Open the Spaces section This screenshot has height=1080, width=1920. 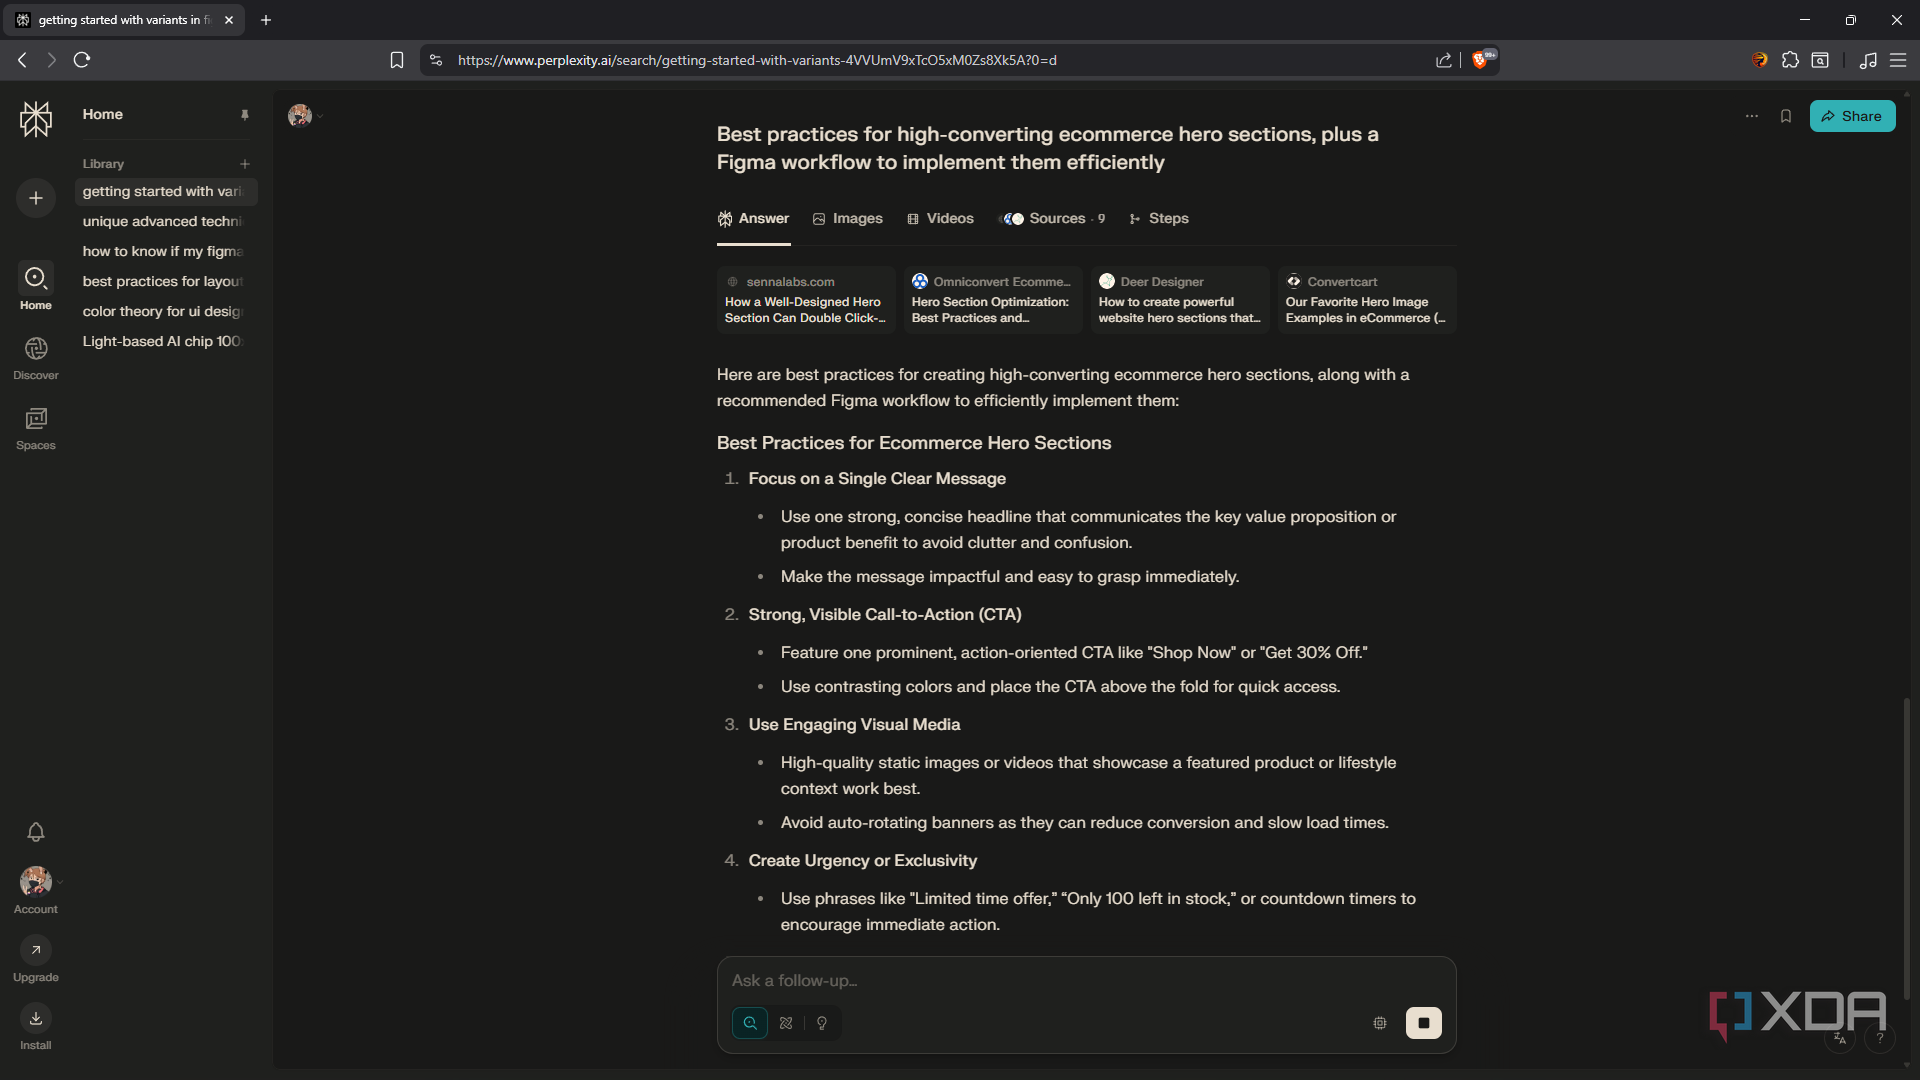(36, 428)
